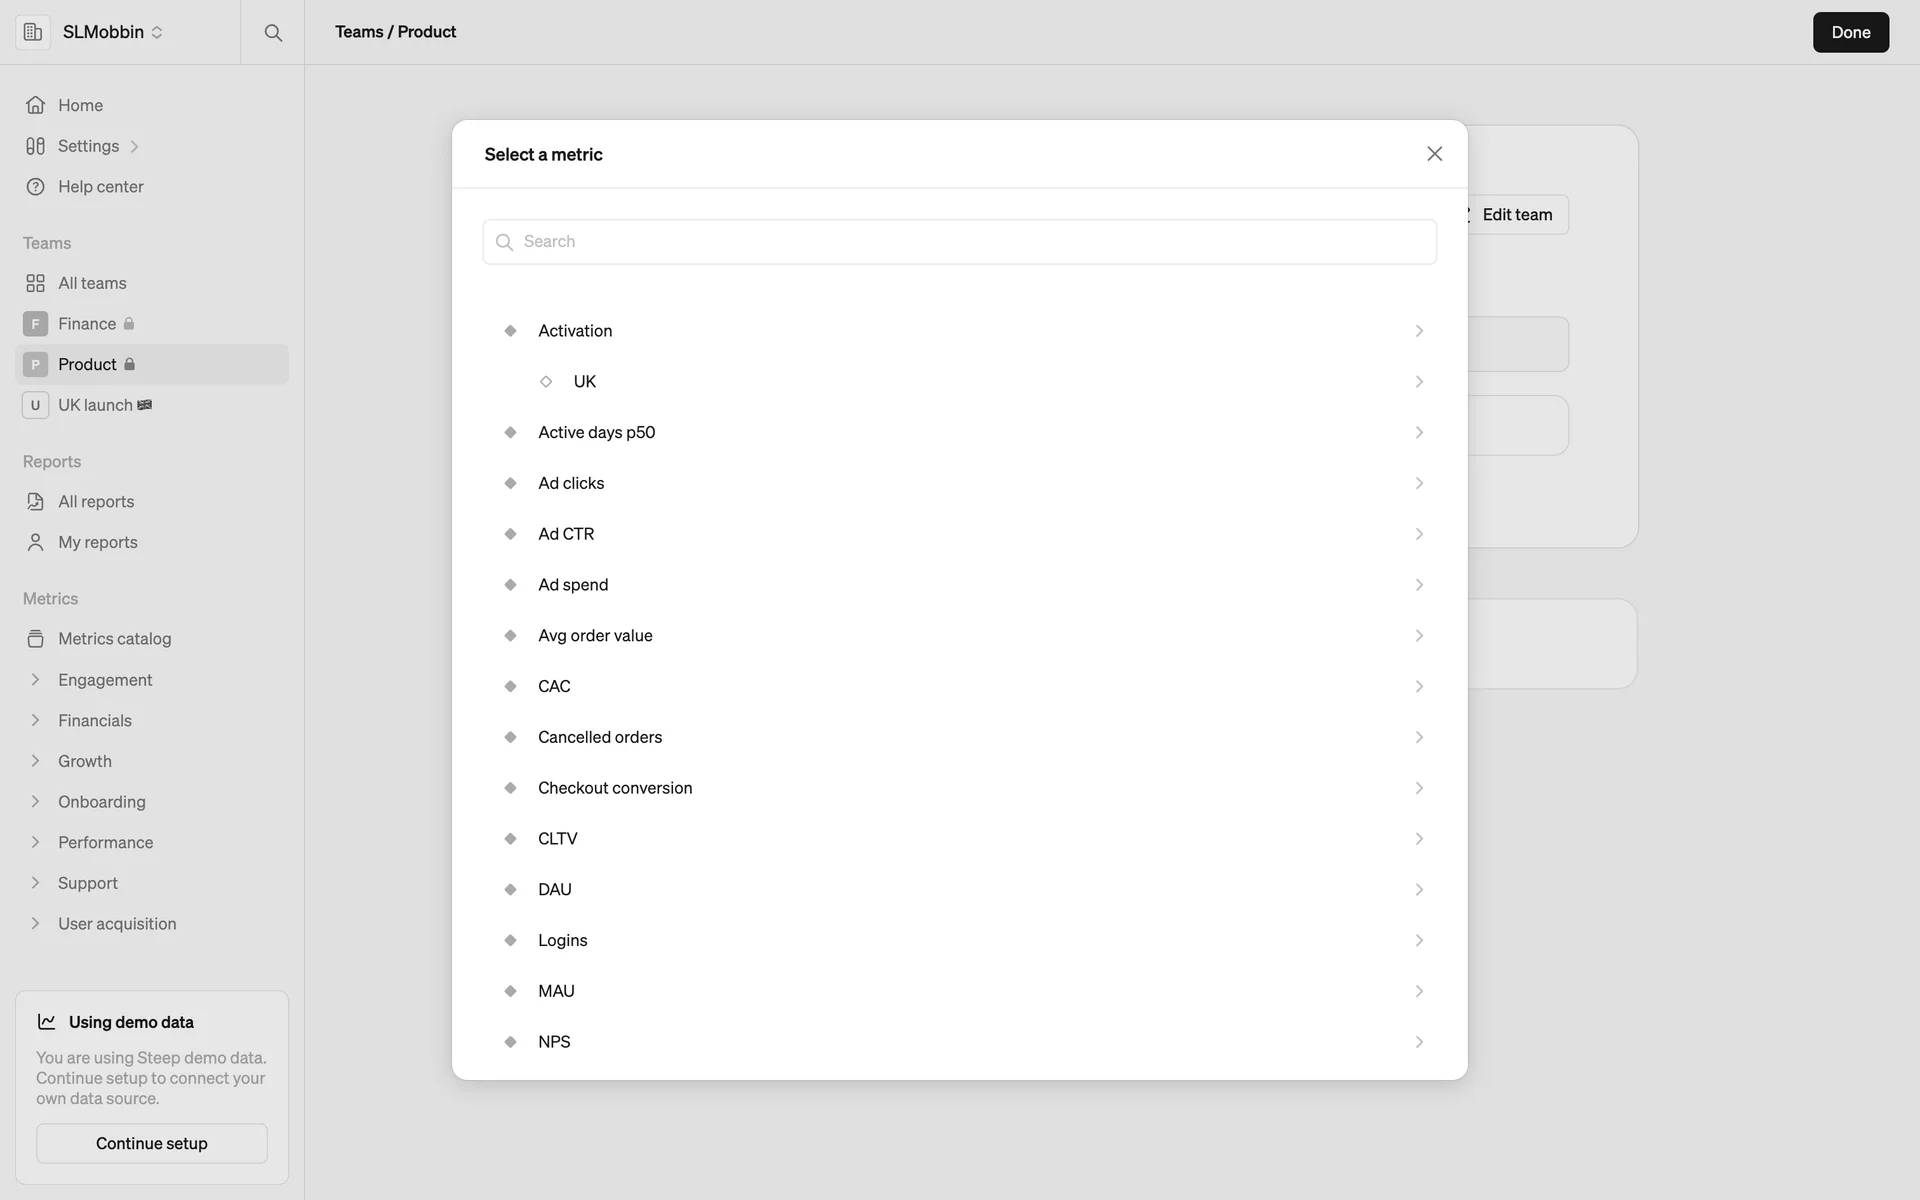Open My reports person icon

pyautogui.click(x=35, y=542)
